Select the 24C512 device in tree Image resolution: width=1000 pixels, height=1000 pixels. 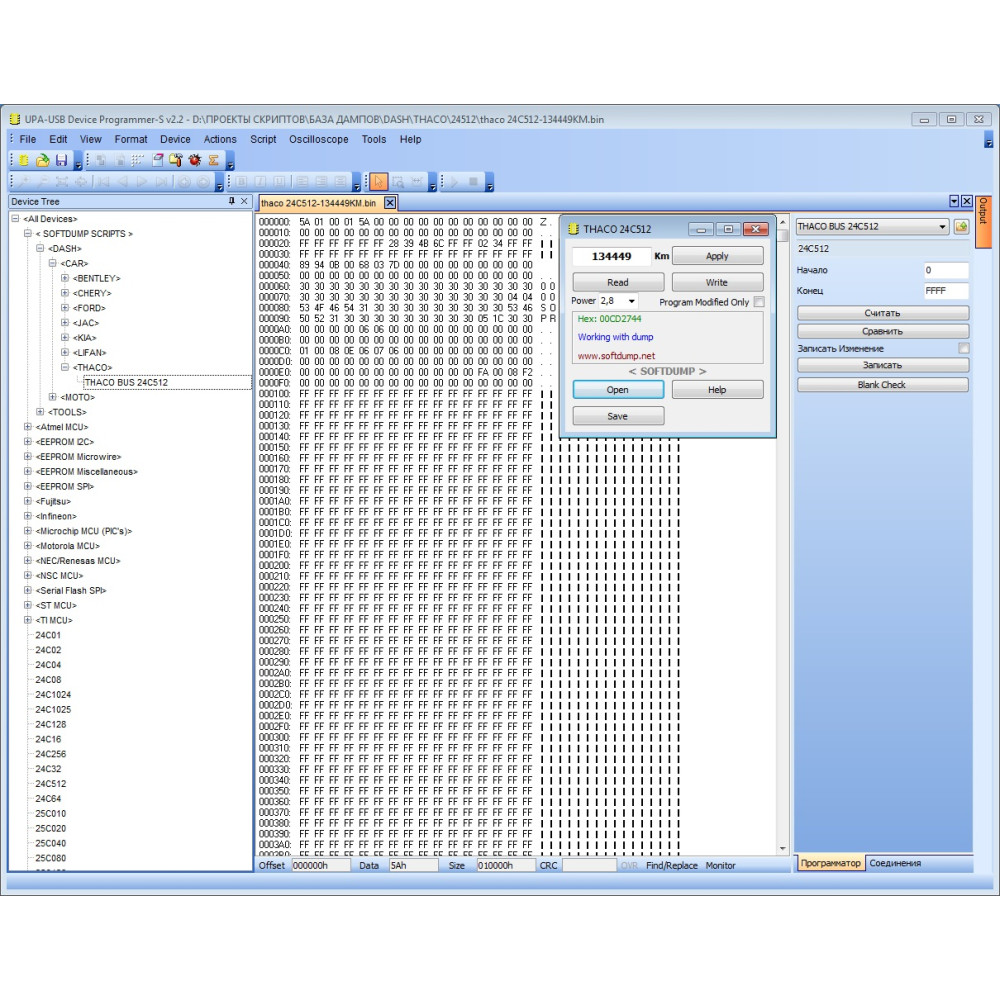50,784
